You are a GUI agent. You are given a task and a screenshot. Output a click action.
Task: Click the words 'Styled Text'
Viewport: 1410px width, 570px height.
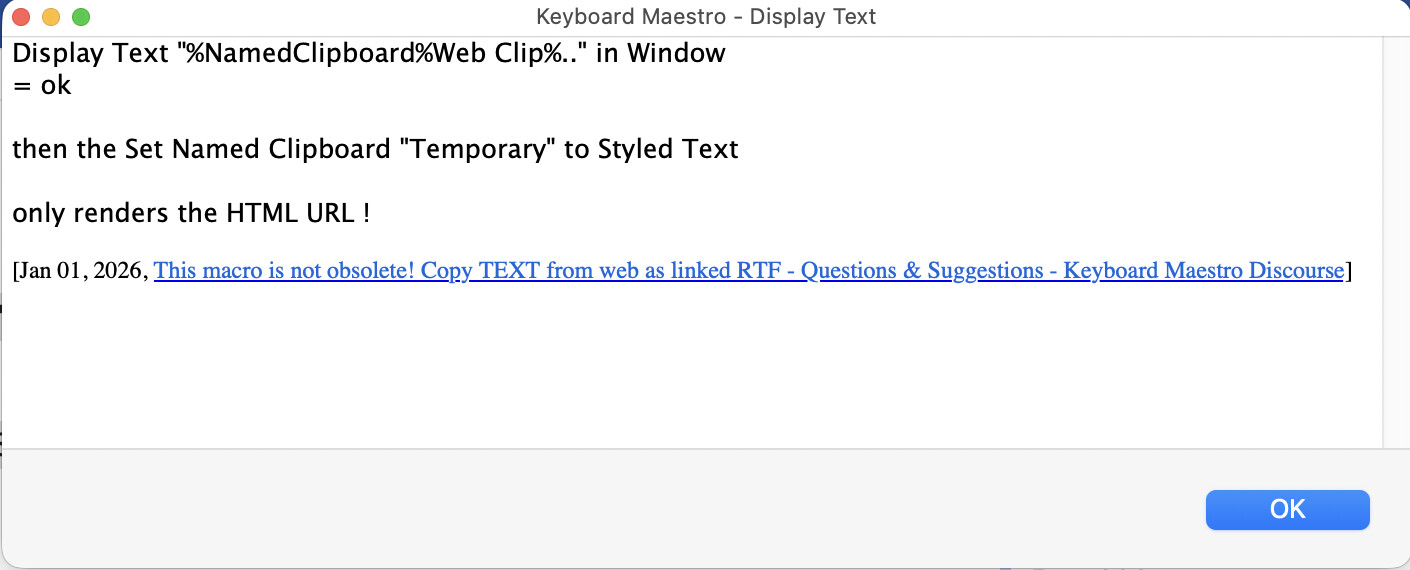pyautogui.click(x=668, y=149)
